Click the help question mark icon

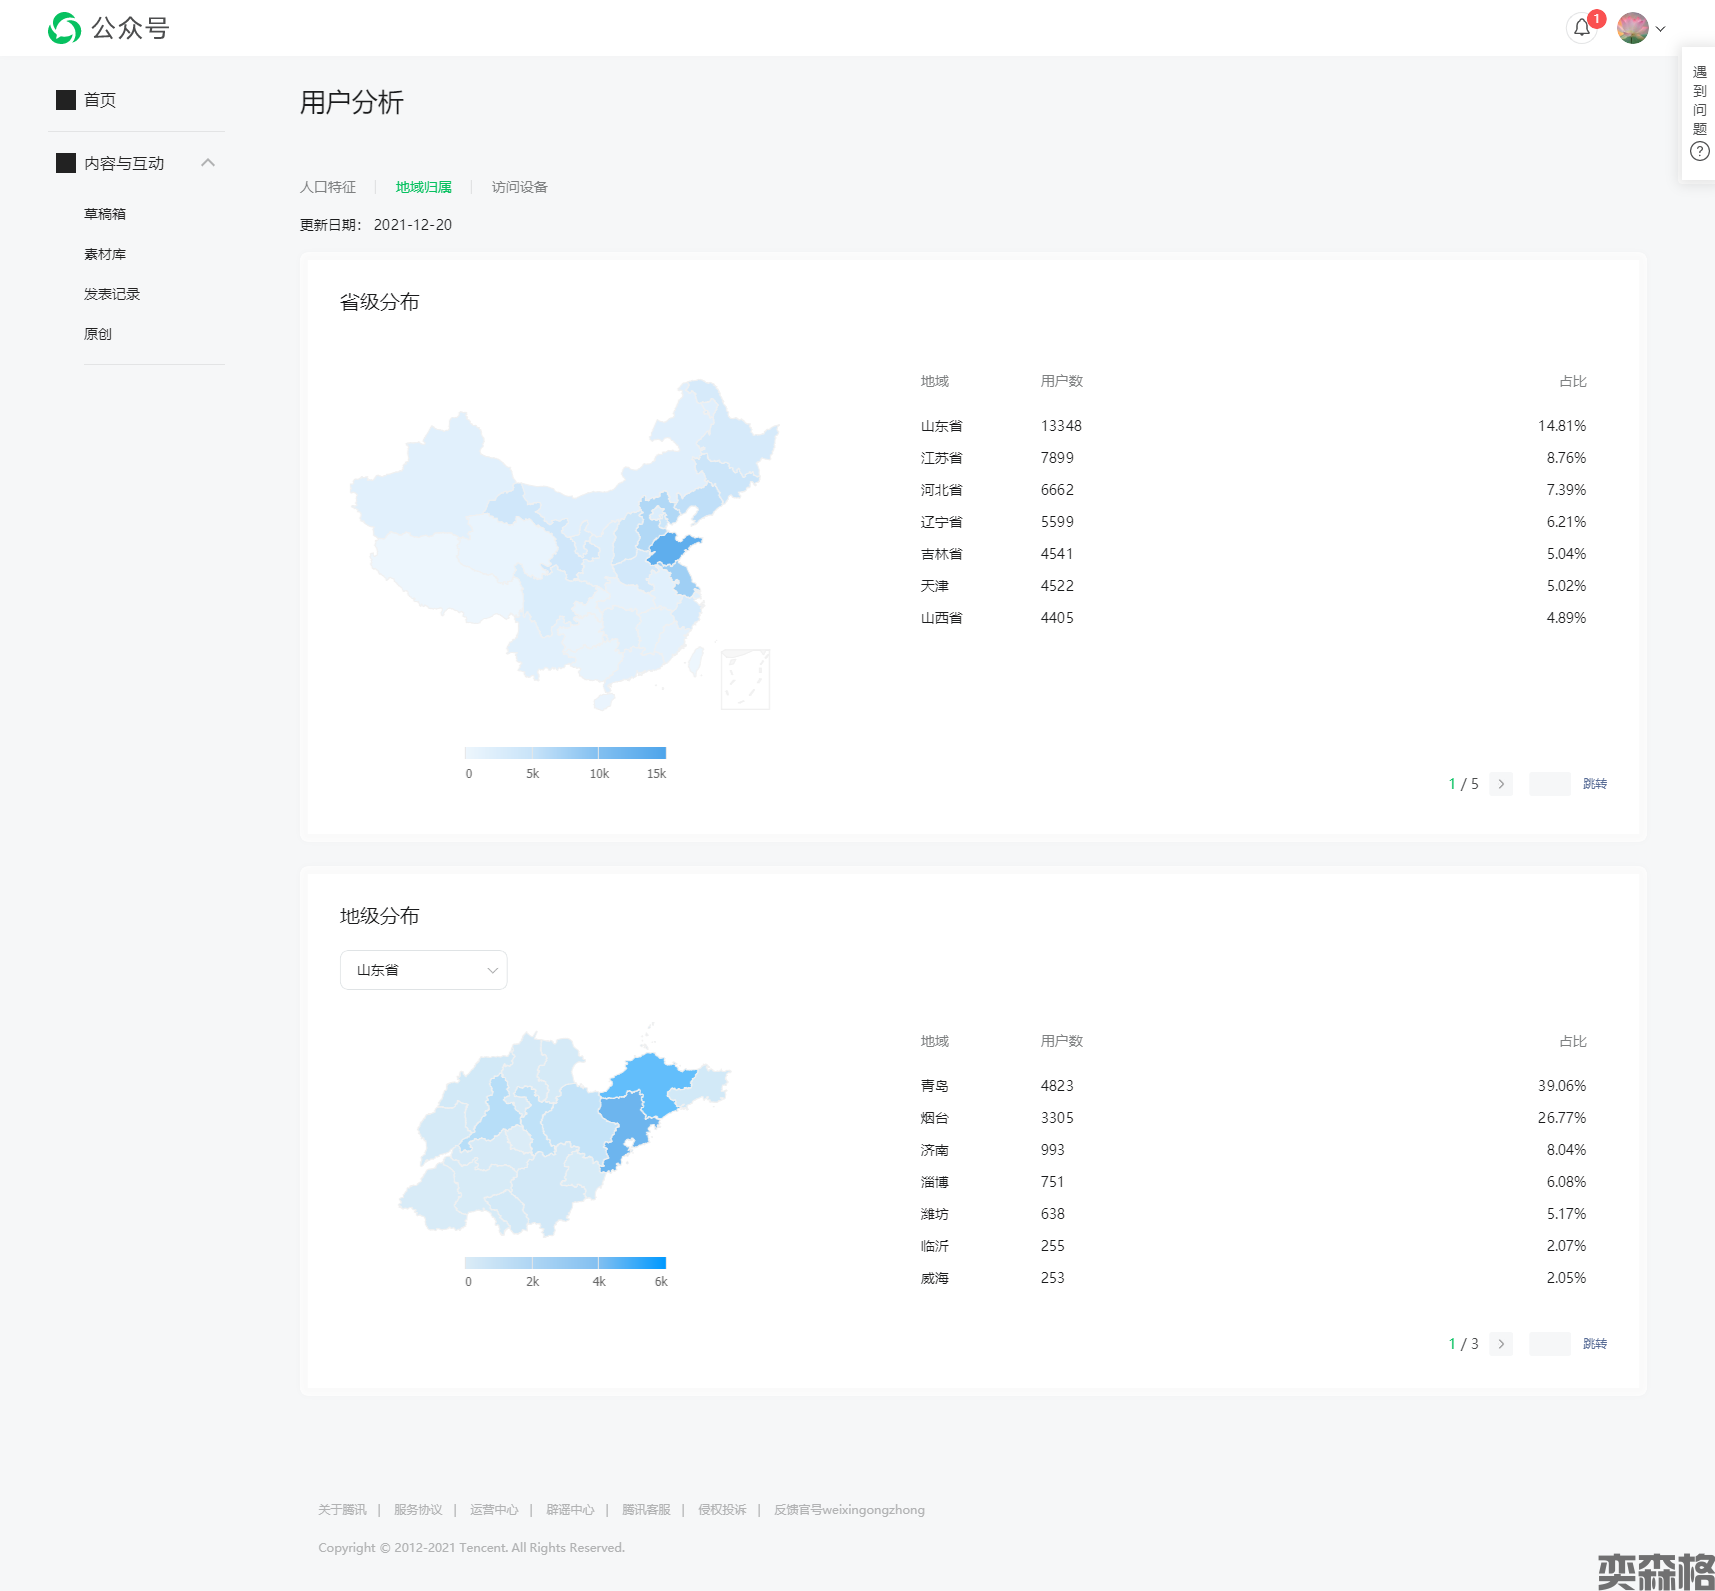pyautogui.click(x=1699, y=152)
